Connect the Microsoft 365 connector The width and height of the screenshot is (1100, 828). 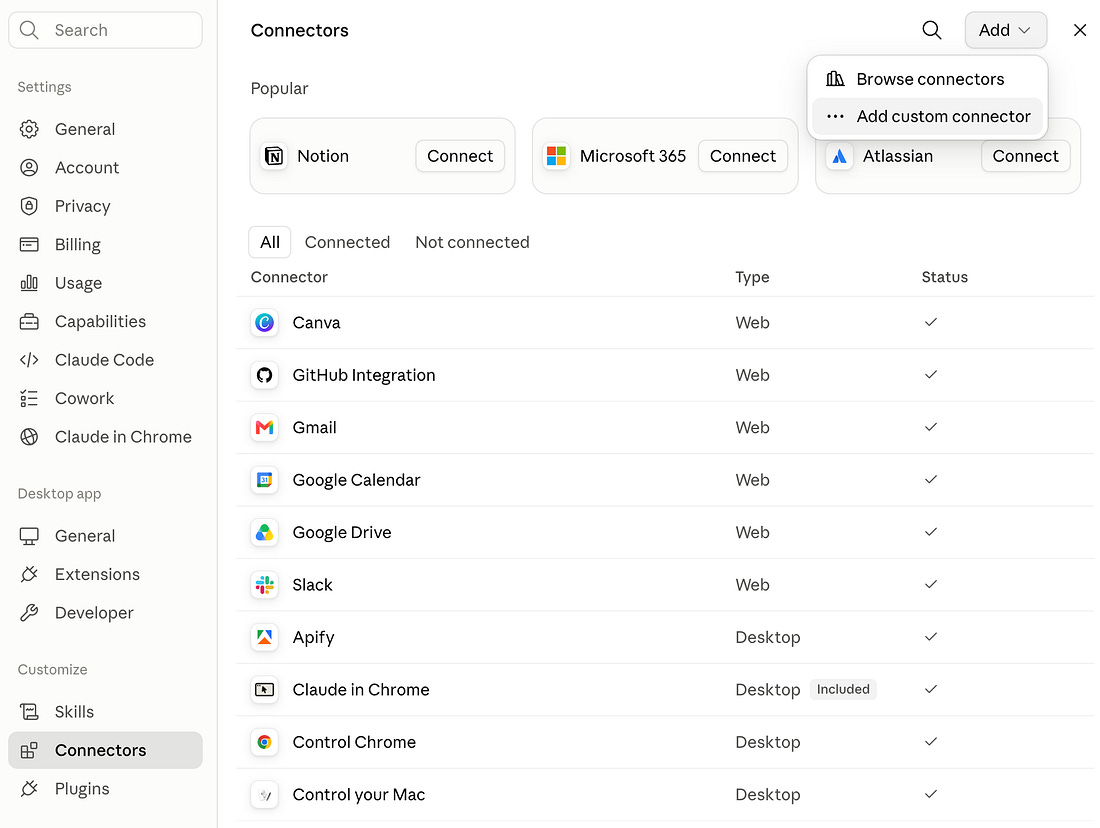743,156
